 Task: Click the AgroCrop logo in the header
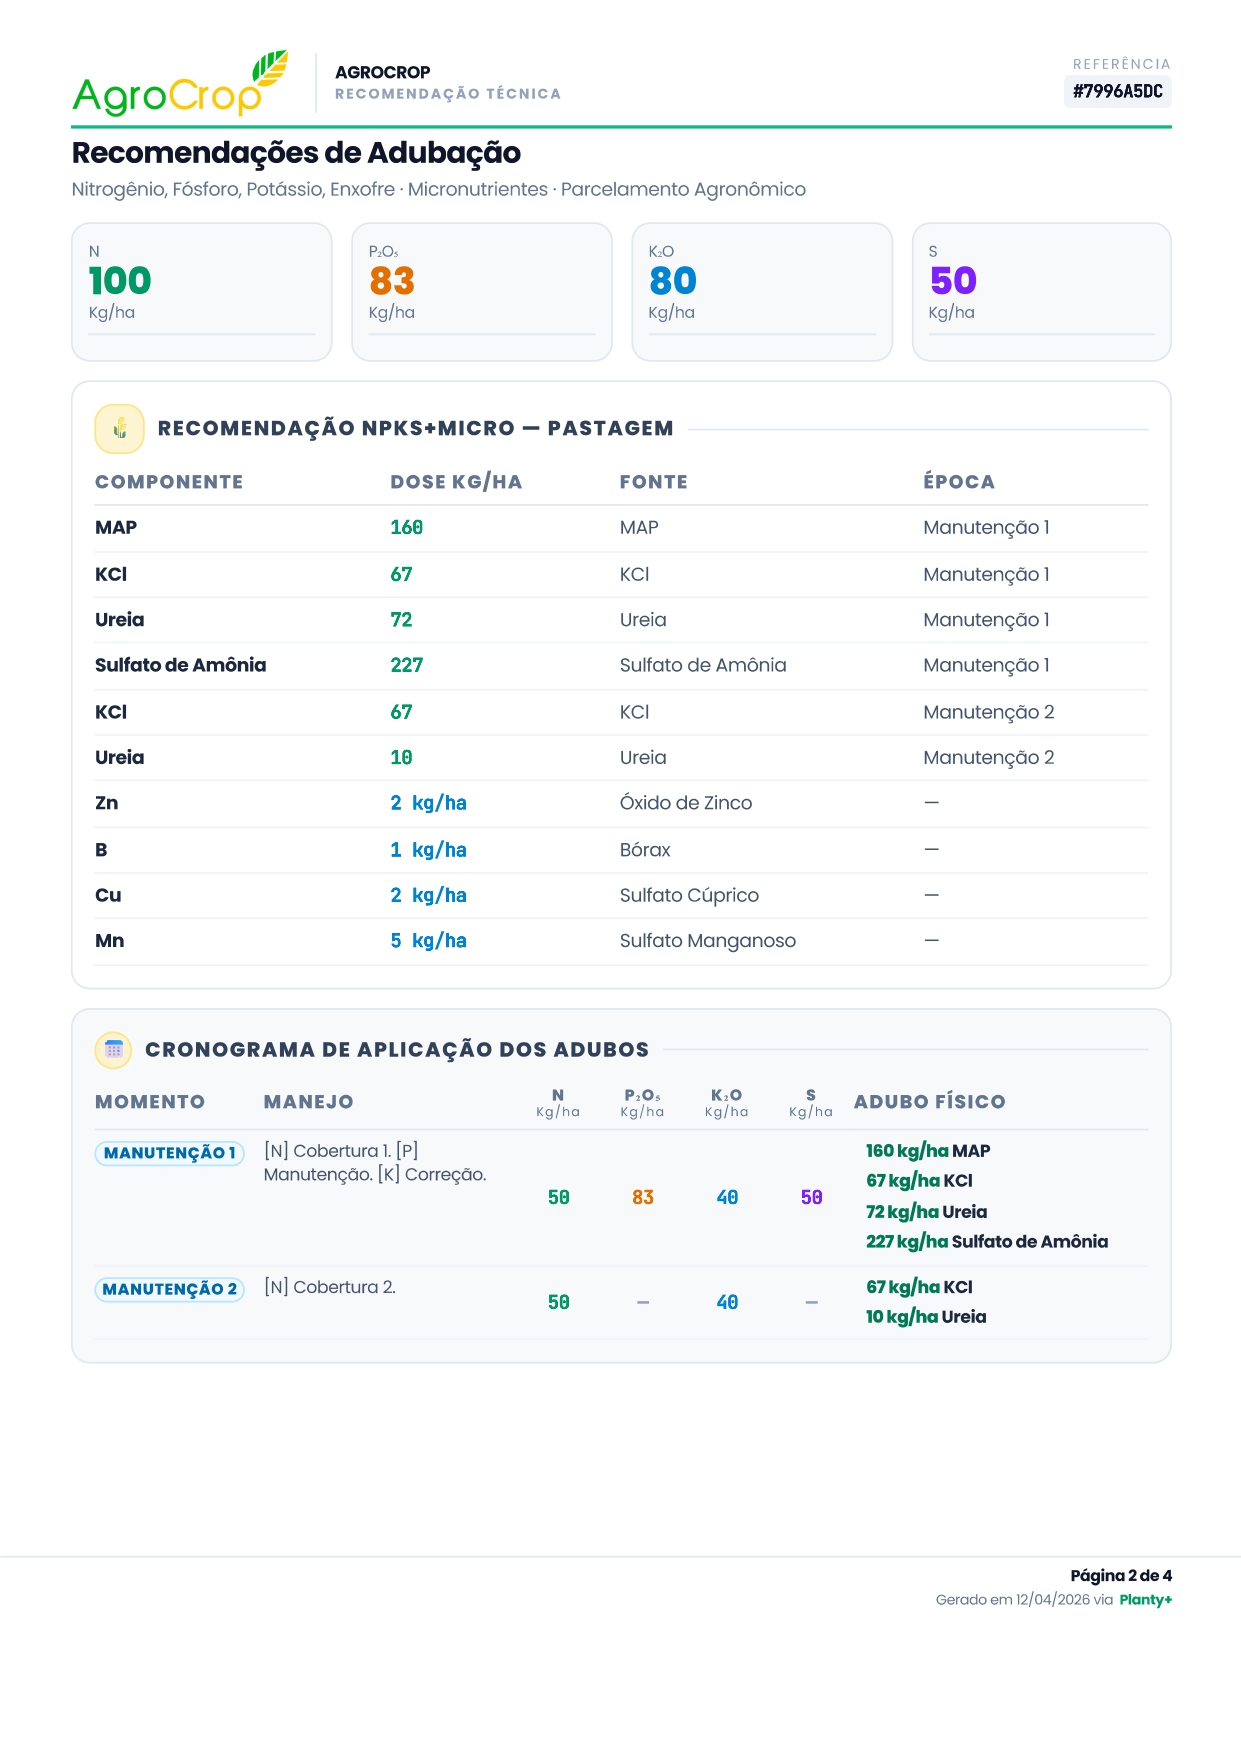[x=180, y=84]
